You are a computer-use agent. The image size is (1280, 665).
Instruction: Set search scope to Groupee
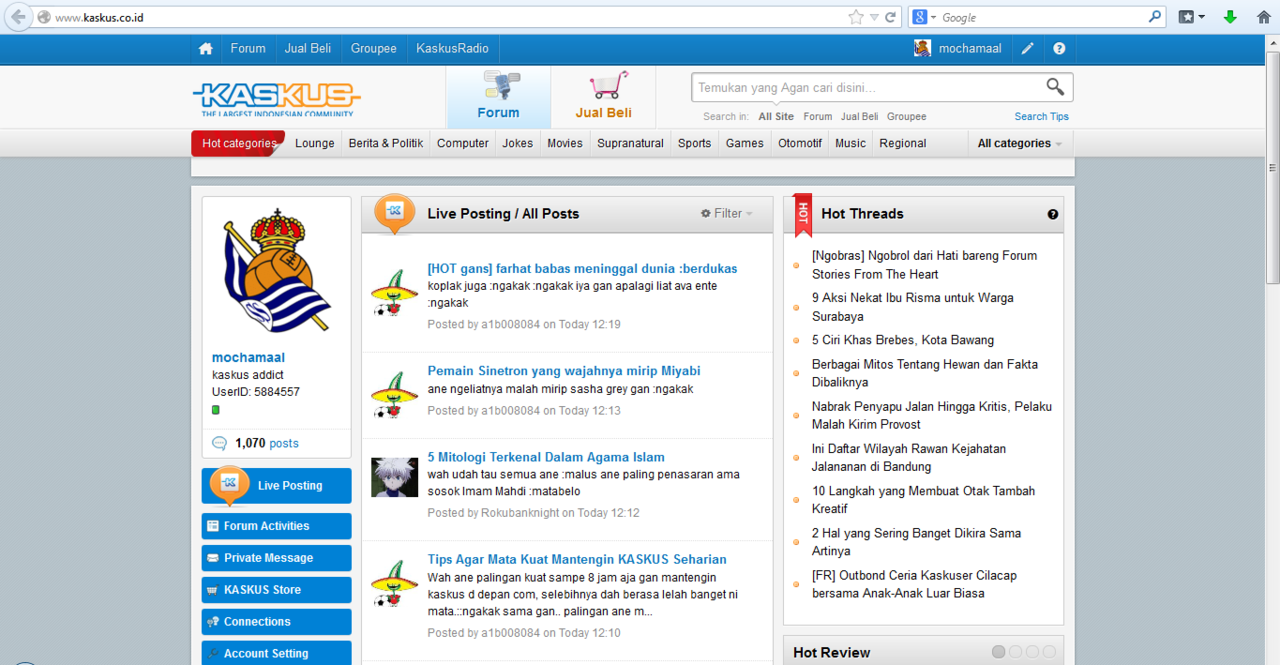tap(906, 116)
